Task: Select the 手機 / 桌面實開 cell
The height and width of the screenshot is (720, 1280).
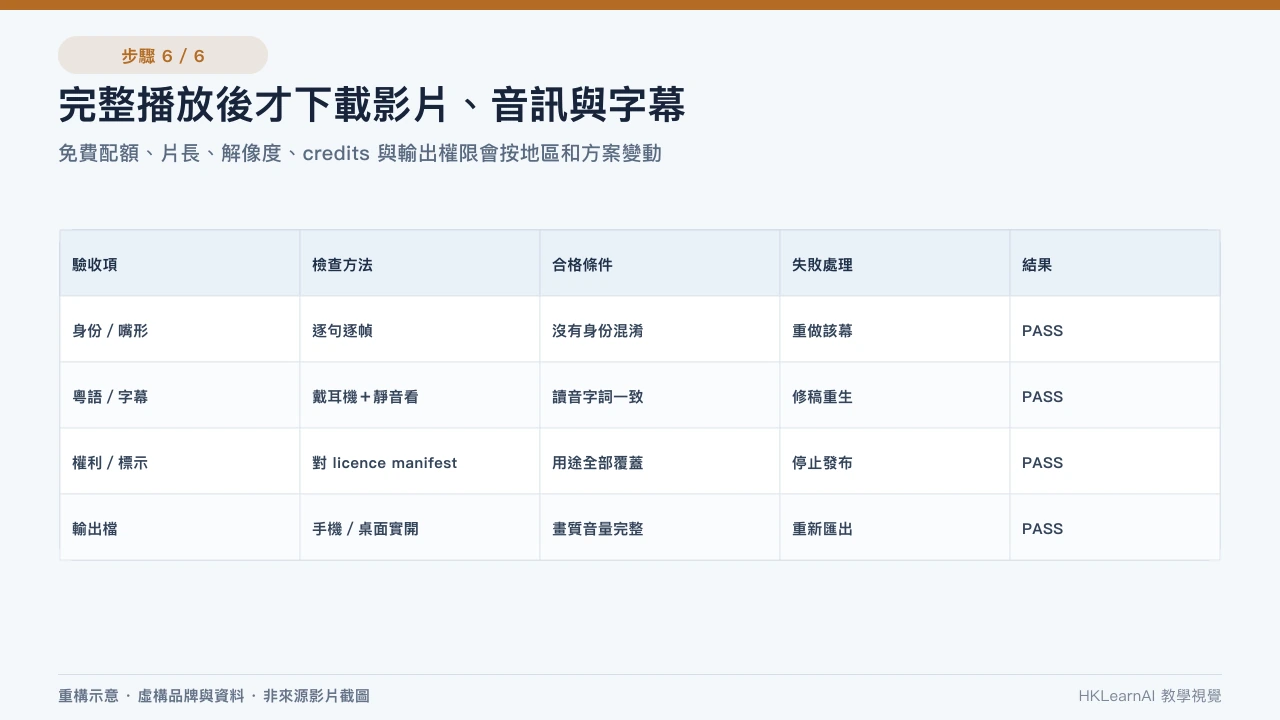Action: pos(420,528)
